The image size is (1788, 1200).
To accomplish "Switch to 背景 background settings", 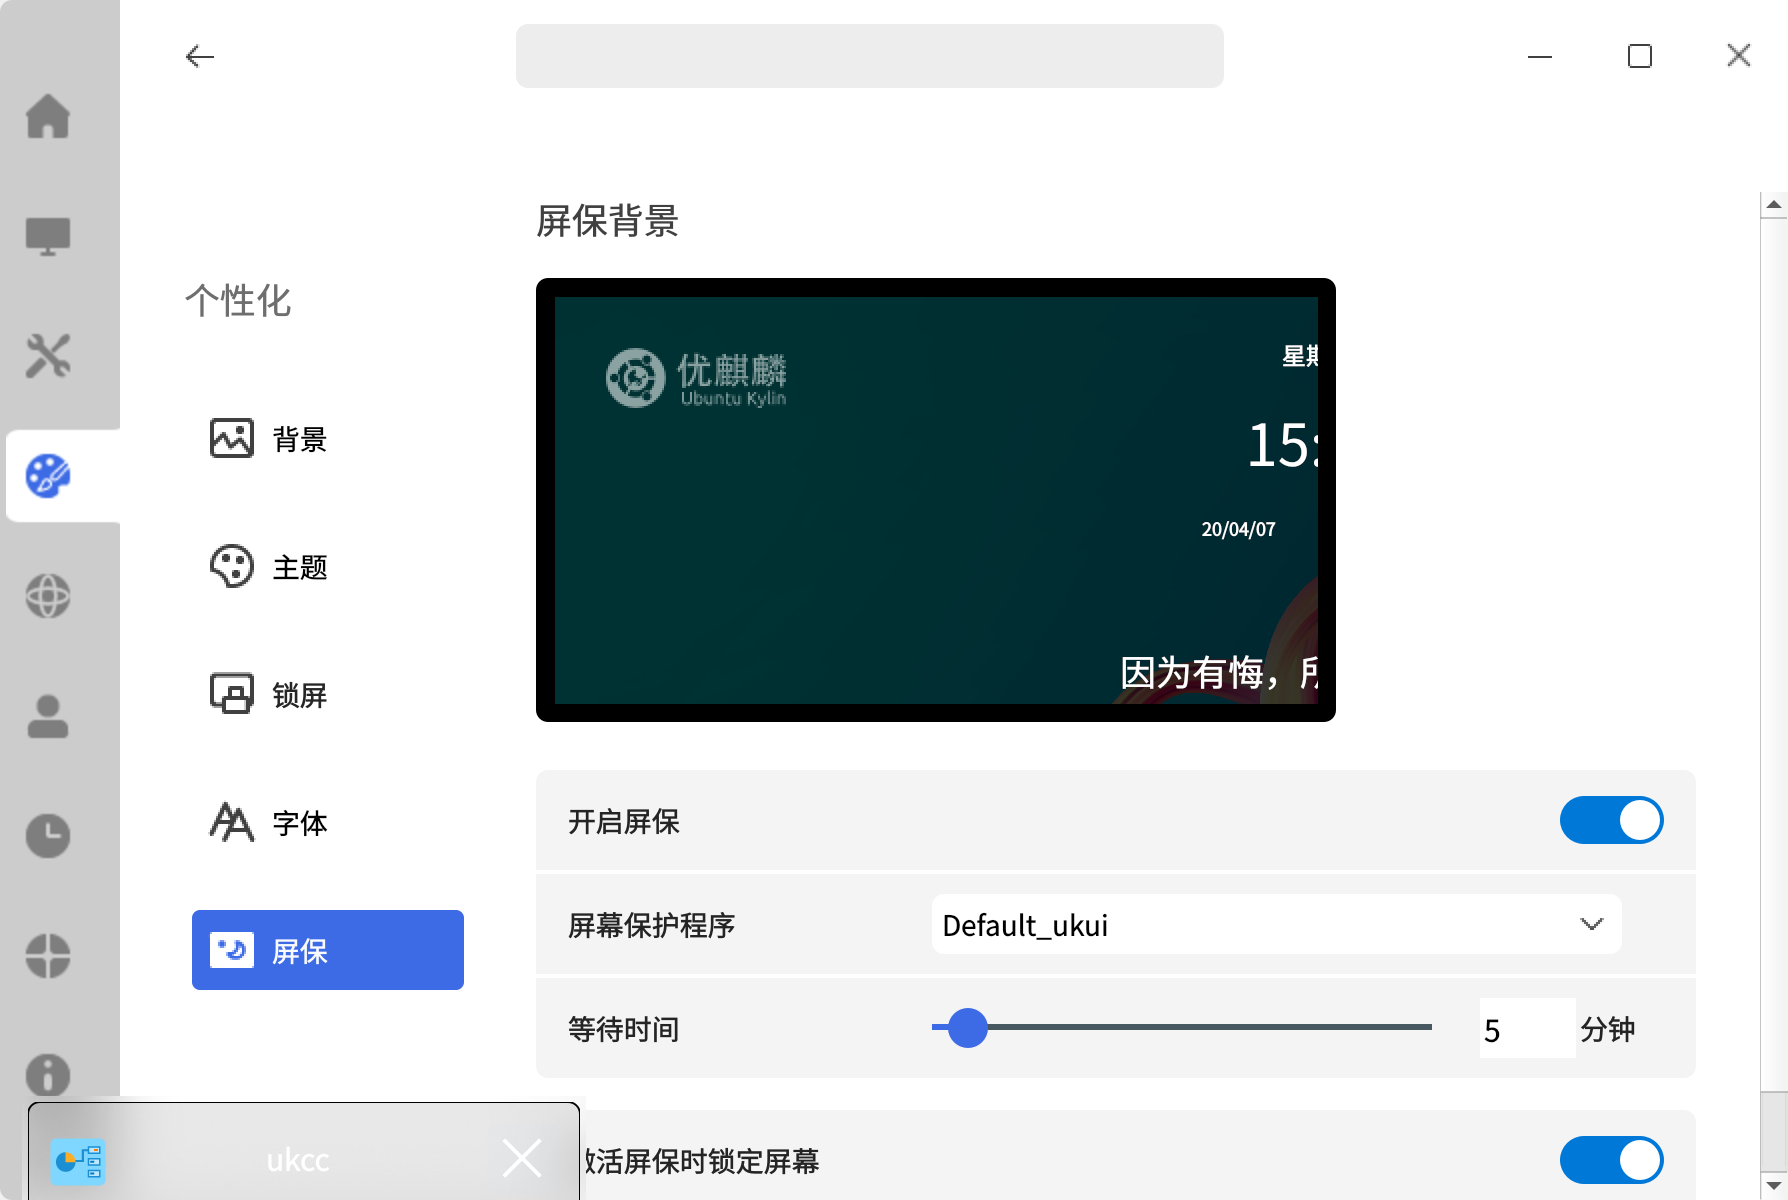I will click(299, 438).
